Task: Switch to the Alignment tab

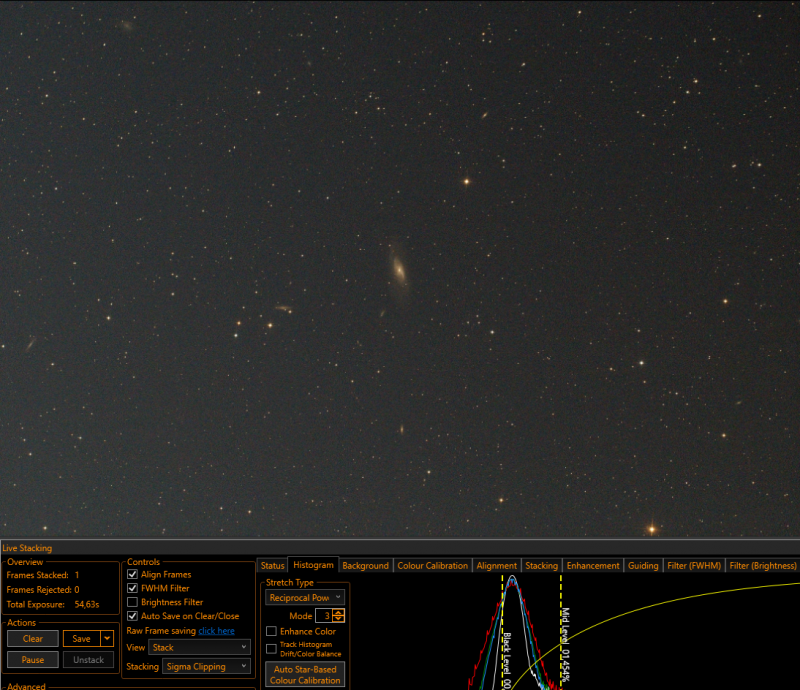Action: [496, 565]
